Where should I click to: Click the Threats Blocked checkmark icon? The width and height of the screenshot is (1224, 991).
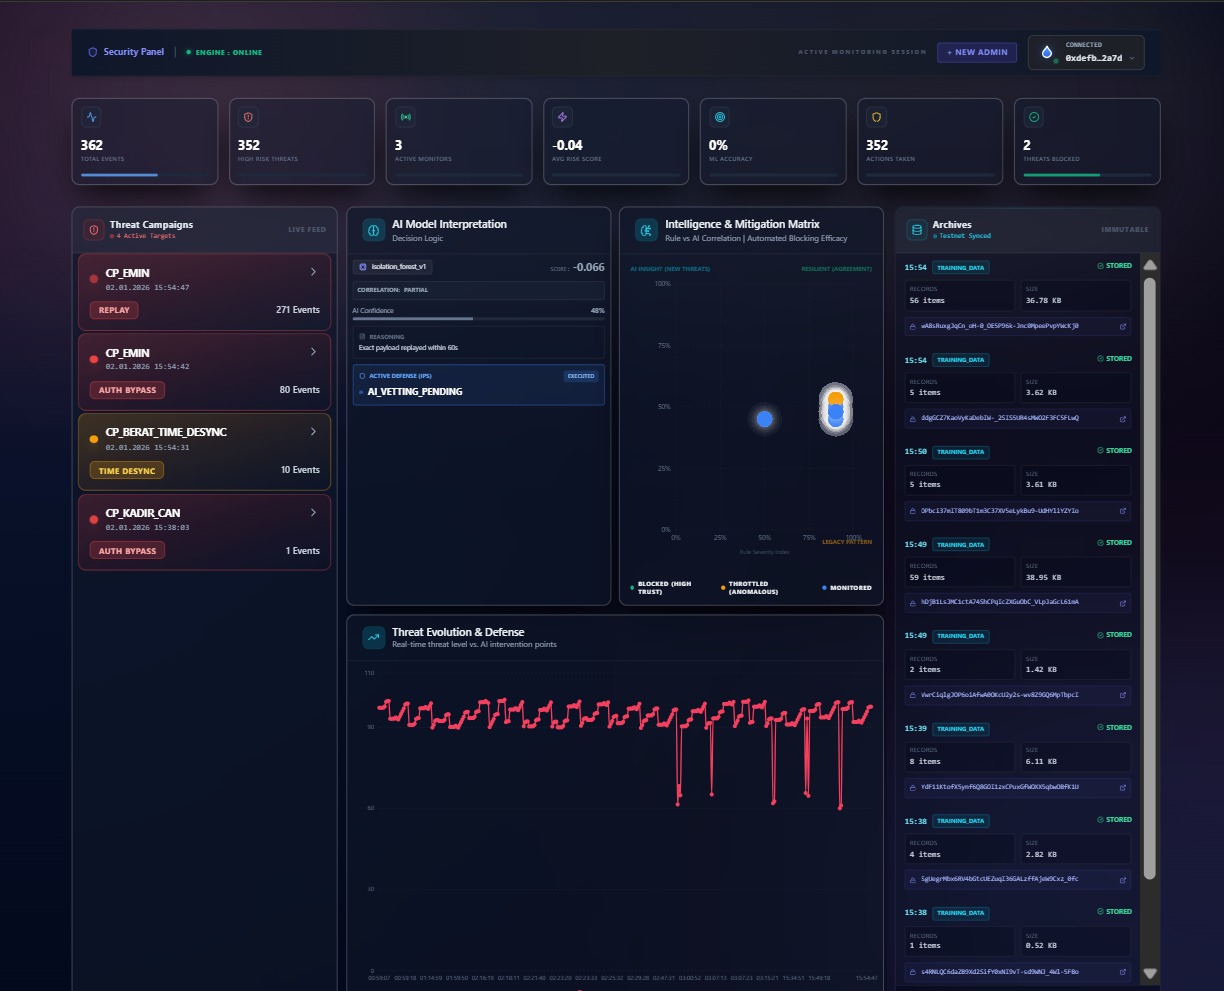click(x=1033, y=117)
